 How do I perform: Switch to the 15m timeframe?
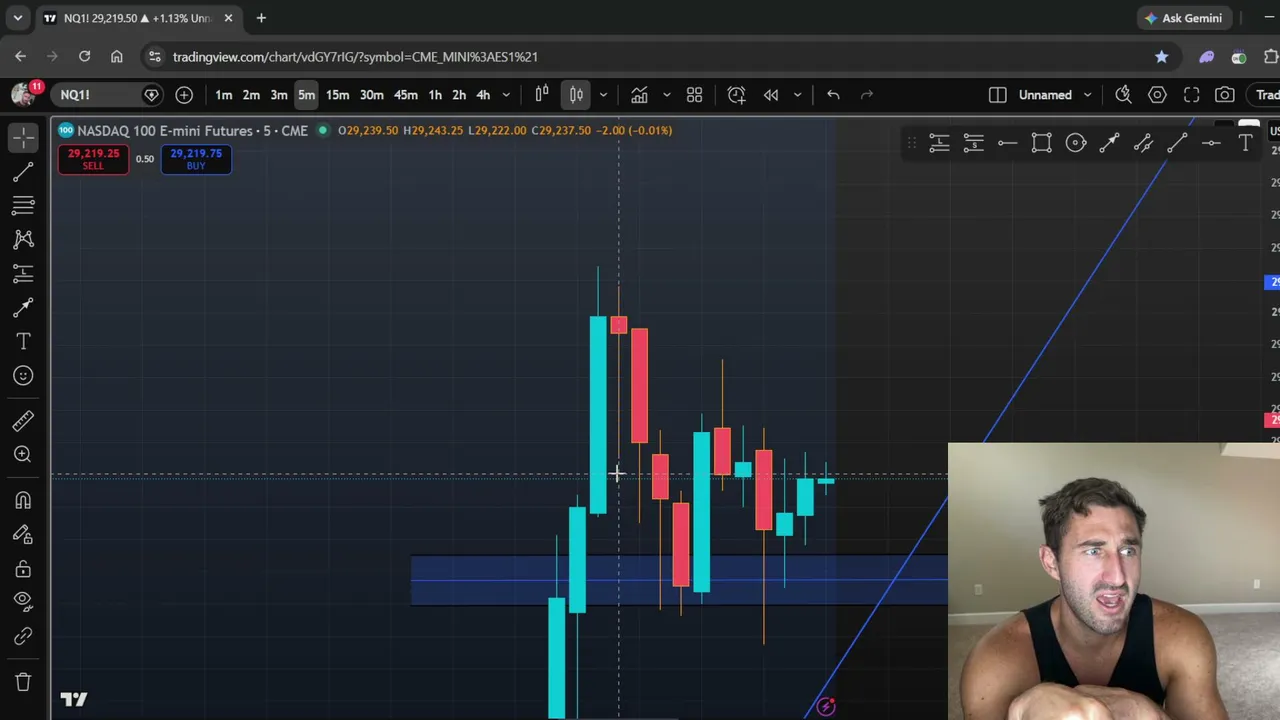click(x=337, y=95)
